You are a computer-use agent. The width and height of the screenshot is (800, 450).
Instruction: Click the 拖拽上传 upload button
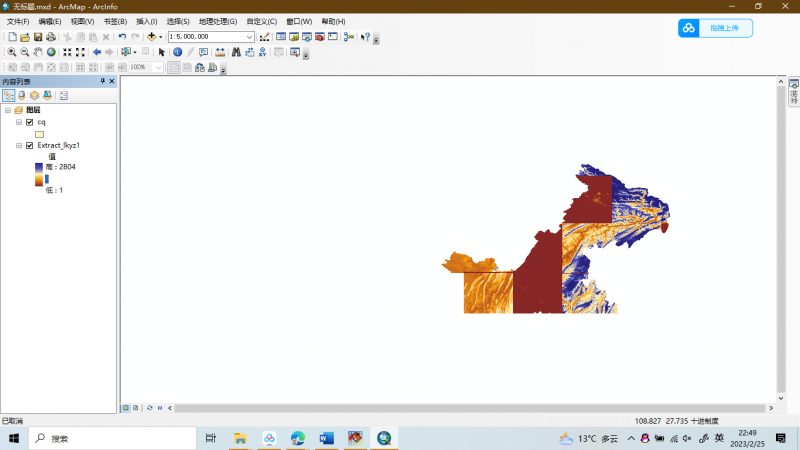click(x=715, y=28)
